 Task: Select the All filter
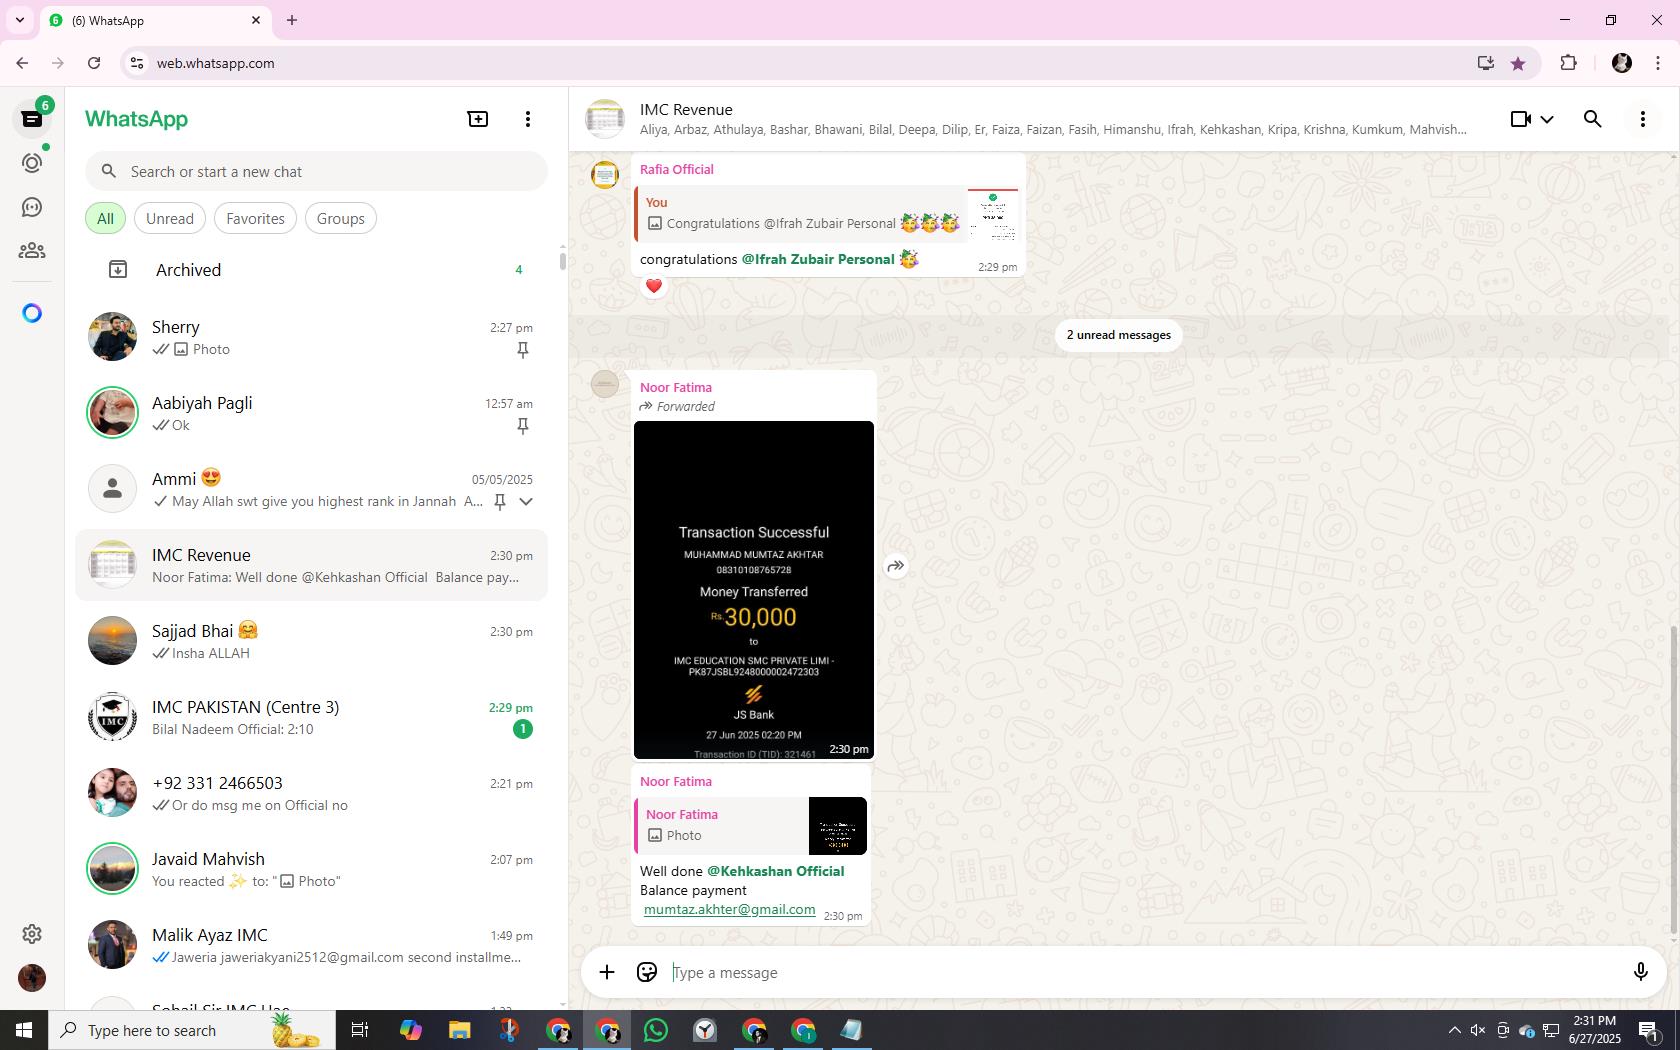tap(105, 219)
